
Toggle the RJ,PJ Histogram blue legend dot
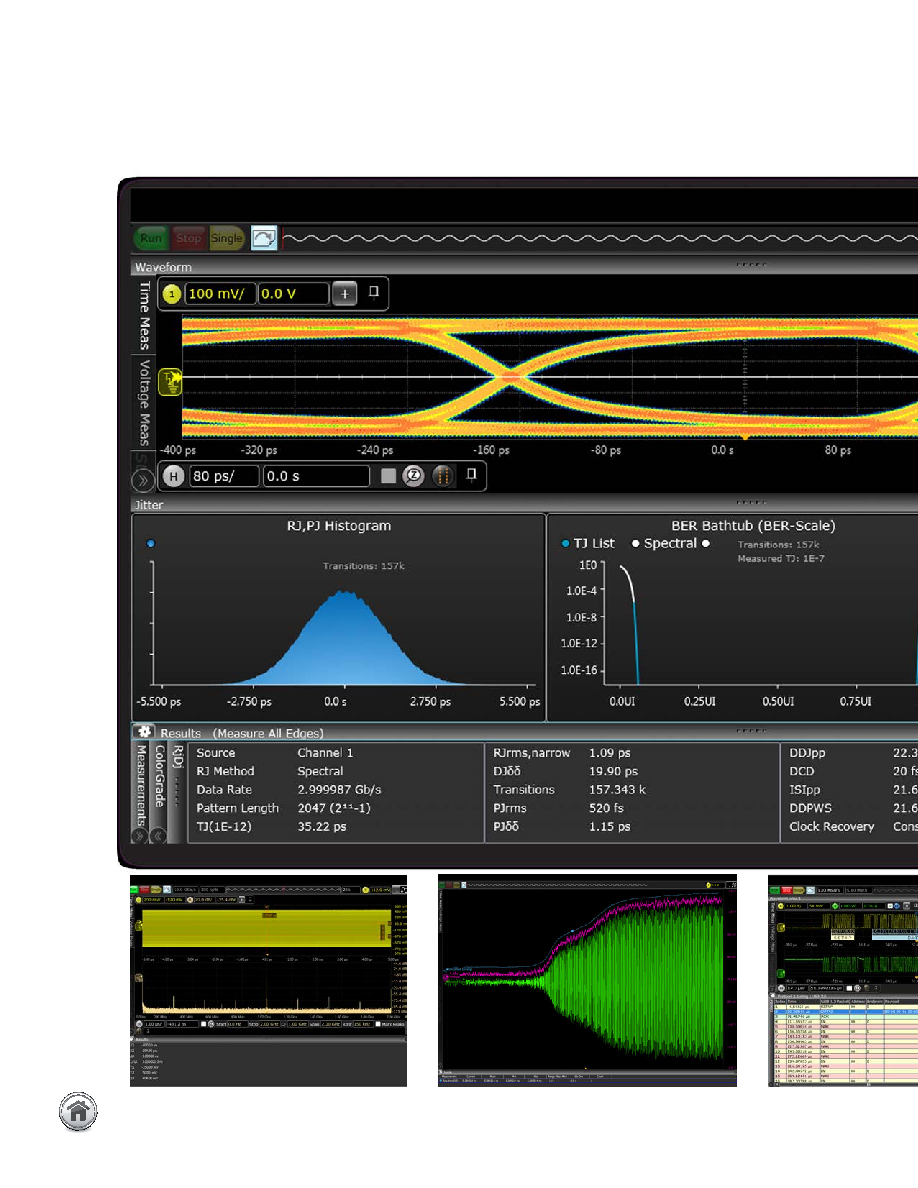pos(151,543)
